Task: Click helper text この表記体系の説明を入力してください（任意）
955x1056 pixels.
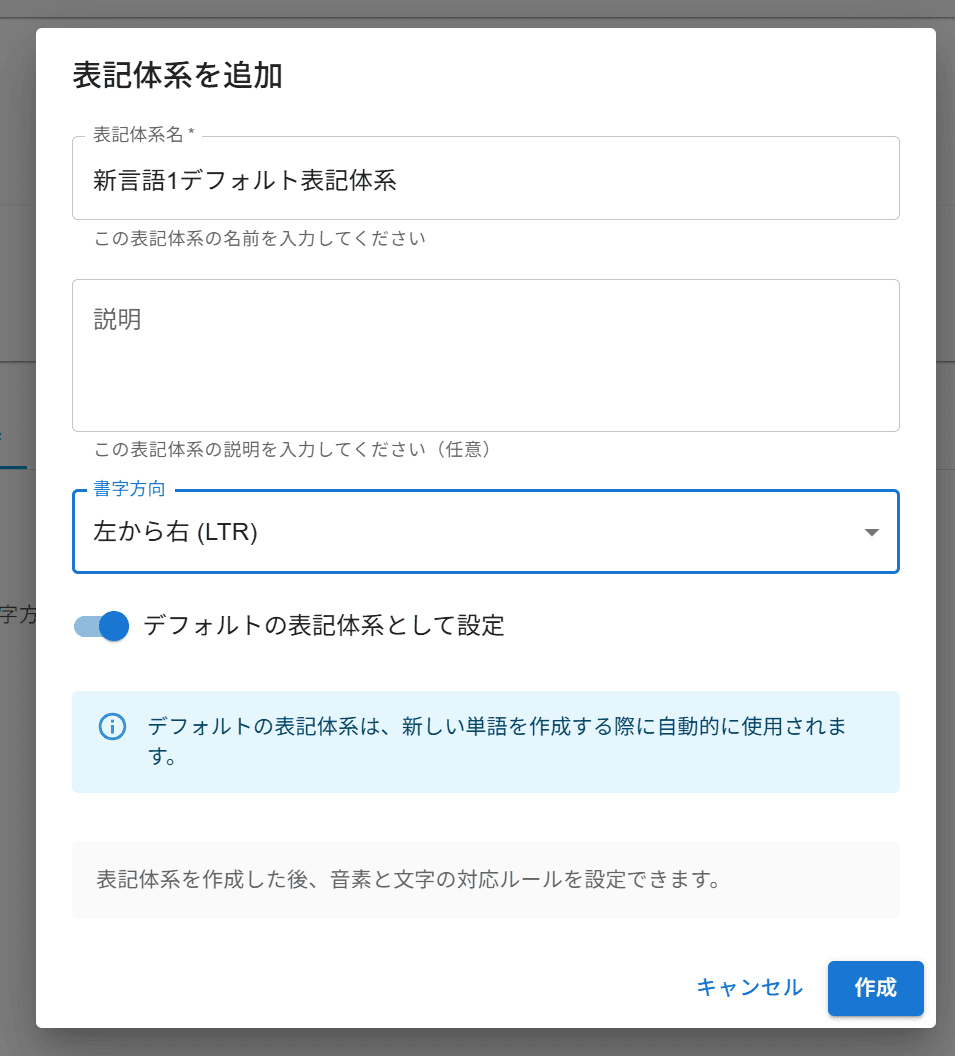Action: [293, 450]
